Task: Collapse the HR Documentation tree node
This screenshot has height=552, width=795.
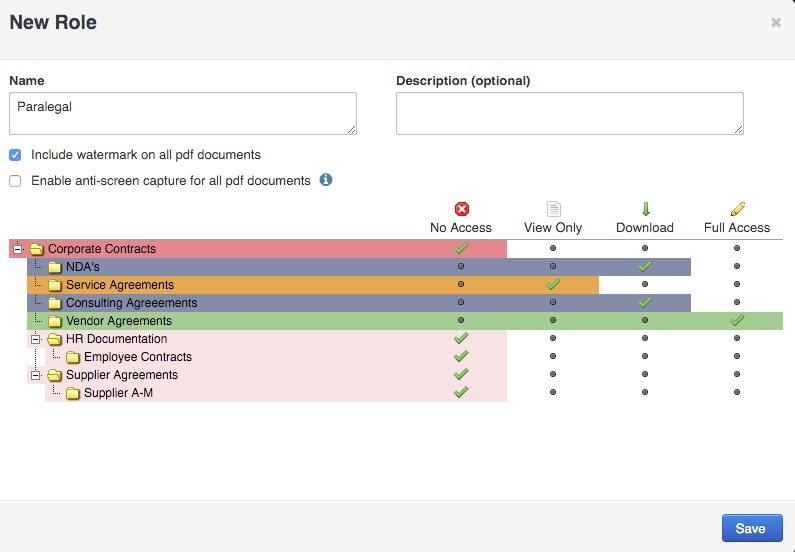Action: 35,339
